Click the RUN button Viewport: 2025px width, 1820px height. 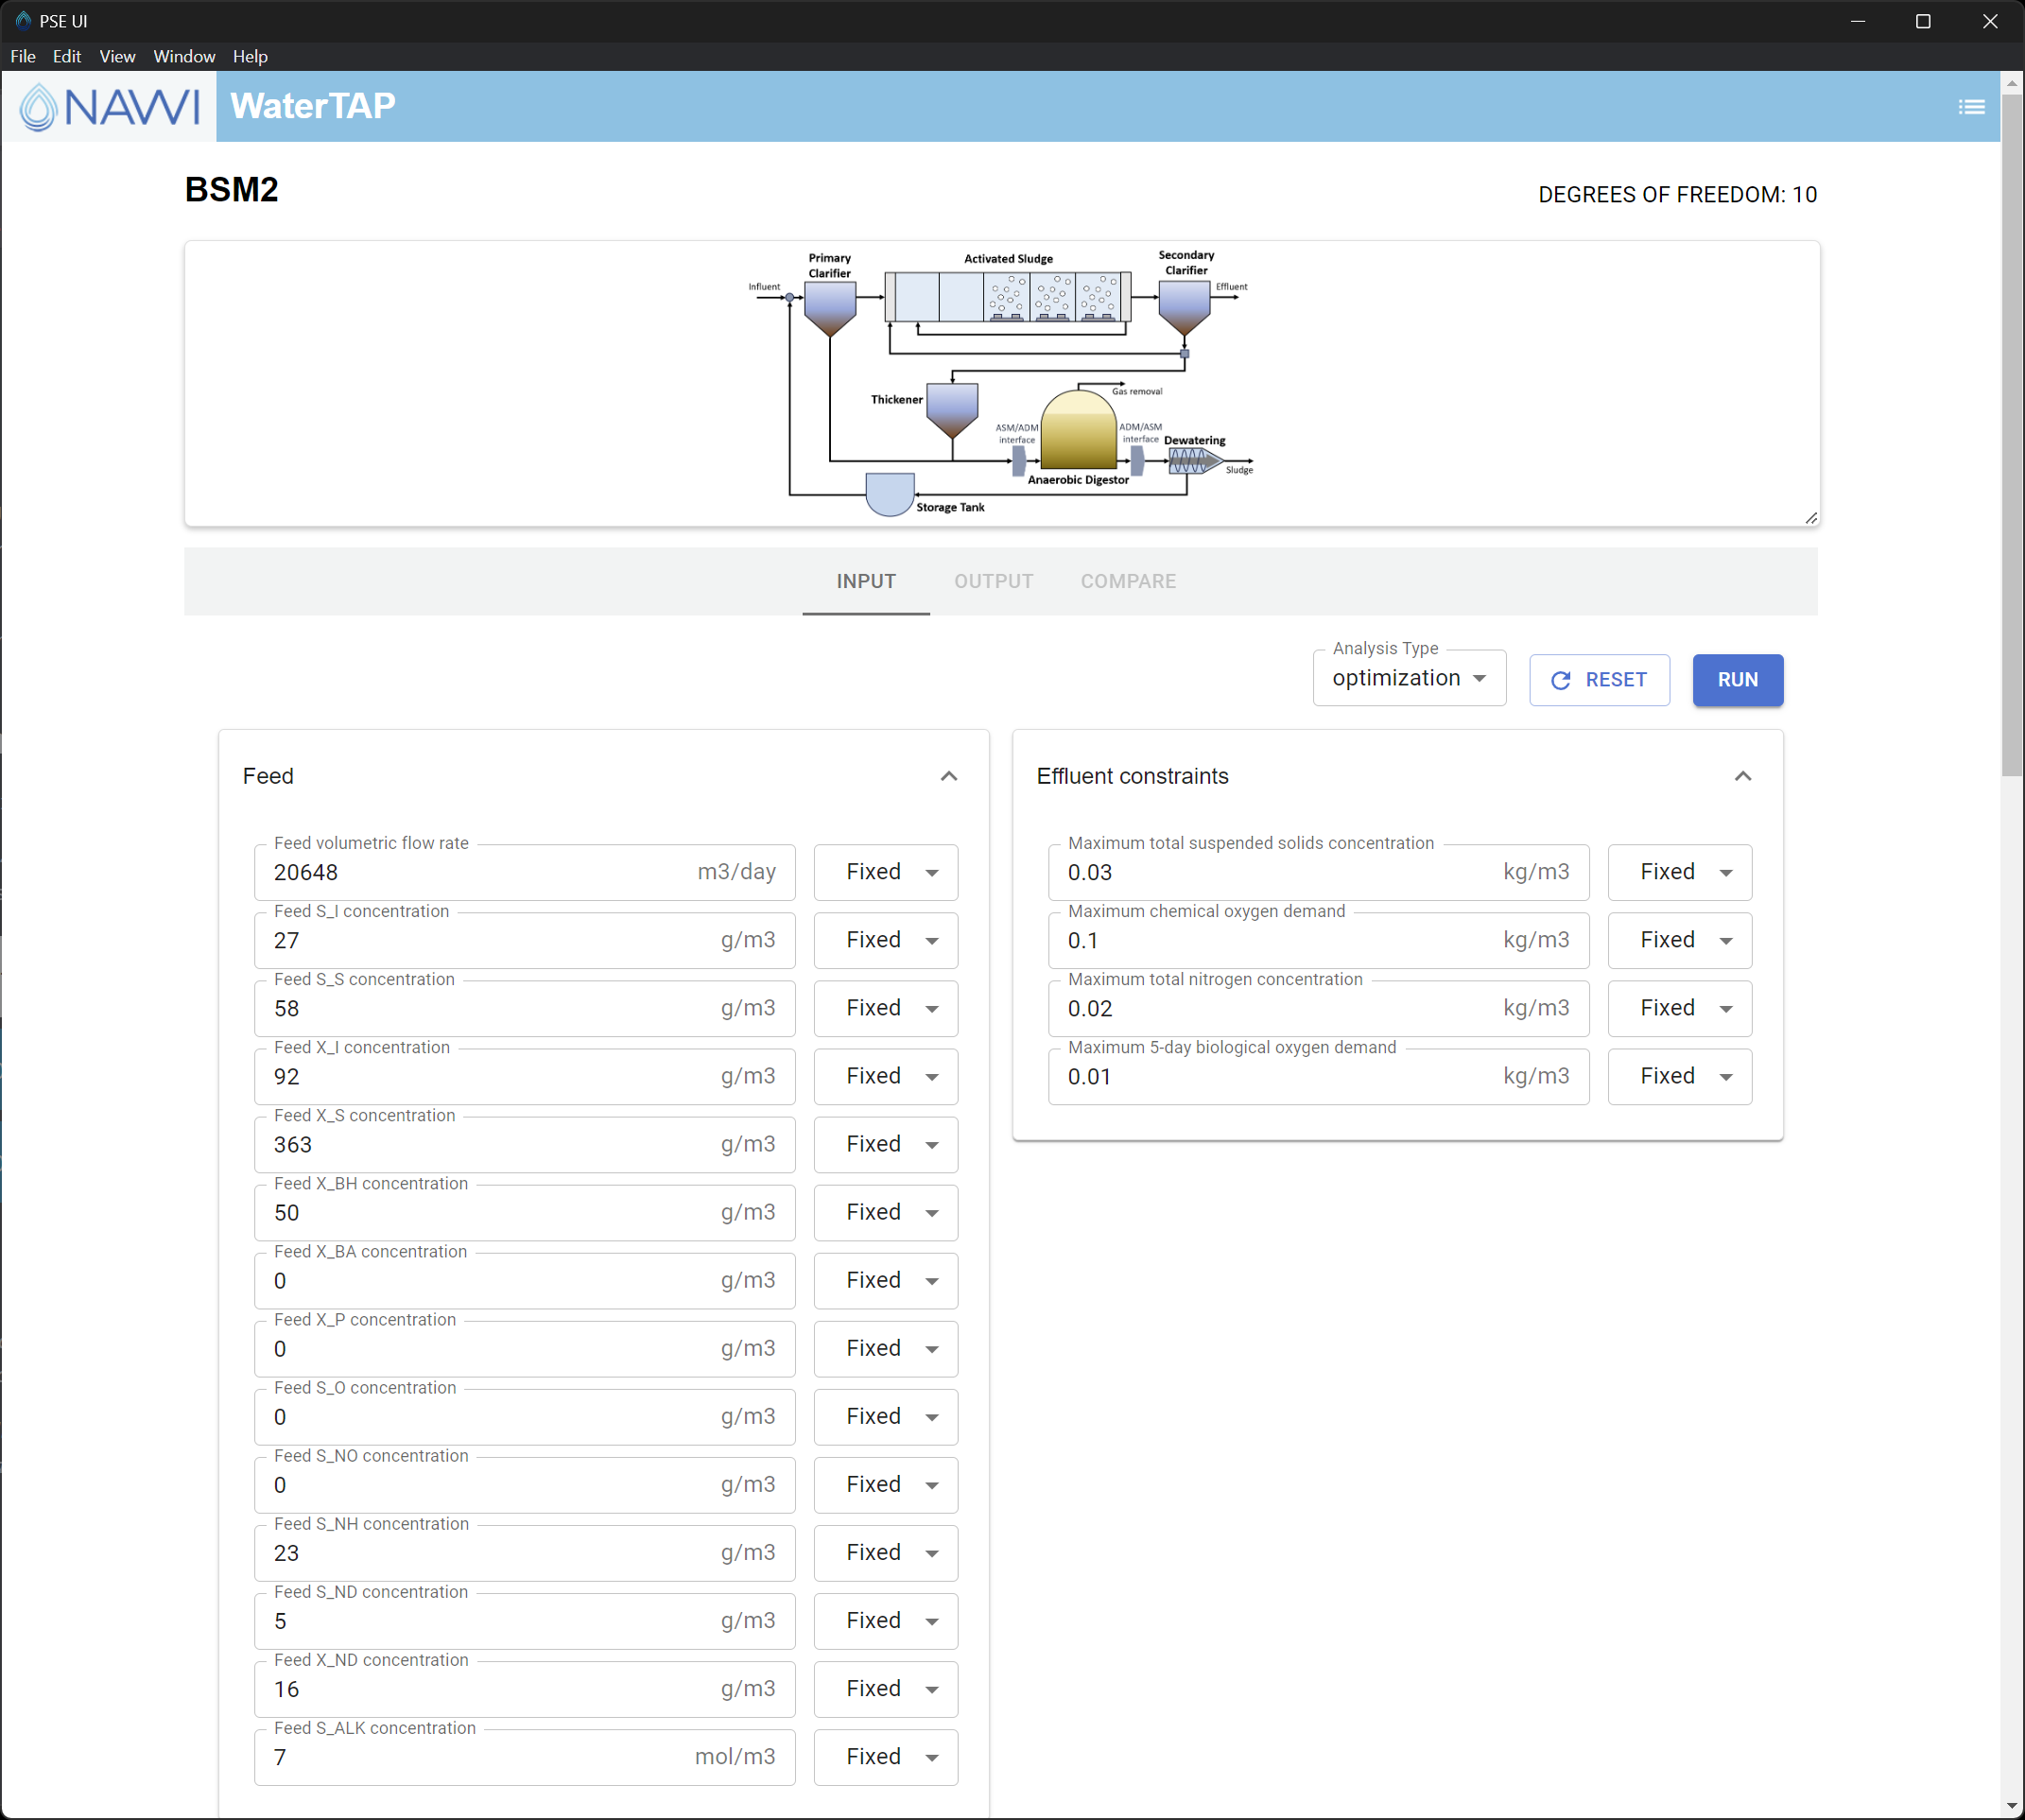tap(1737, 680)
